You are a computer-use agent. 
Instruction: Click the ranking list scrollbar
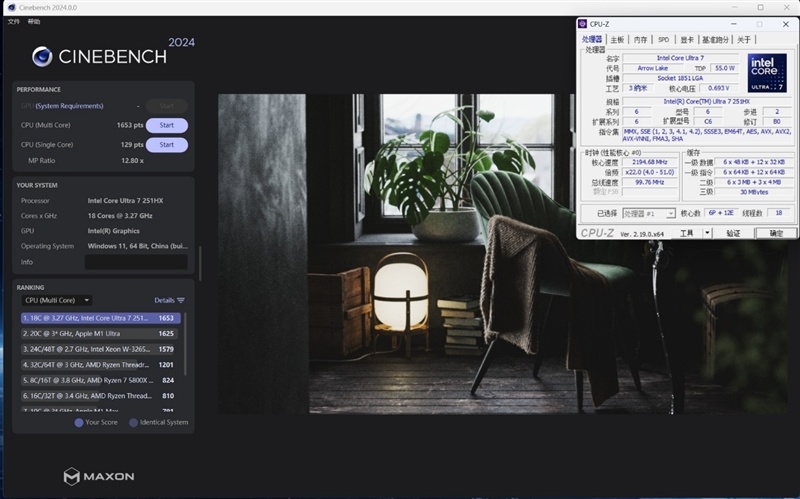coord(185,344)
